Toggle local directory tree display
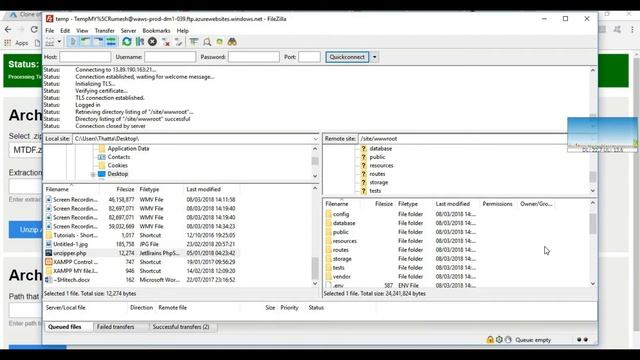 click(85, 42)
